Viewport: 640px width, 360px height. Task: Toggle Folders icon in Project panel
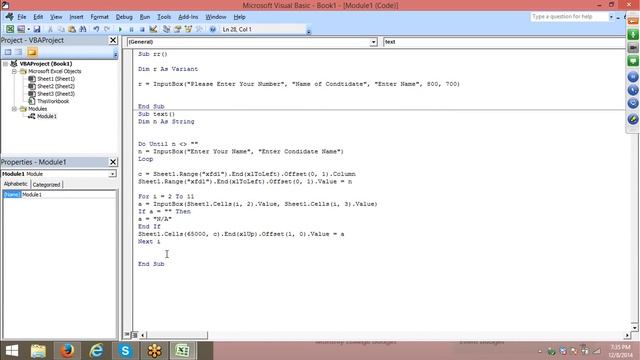pyautogui.click(x=32, y=52)
